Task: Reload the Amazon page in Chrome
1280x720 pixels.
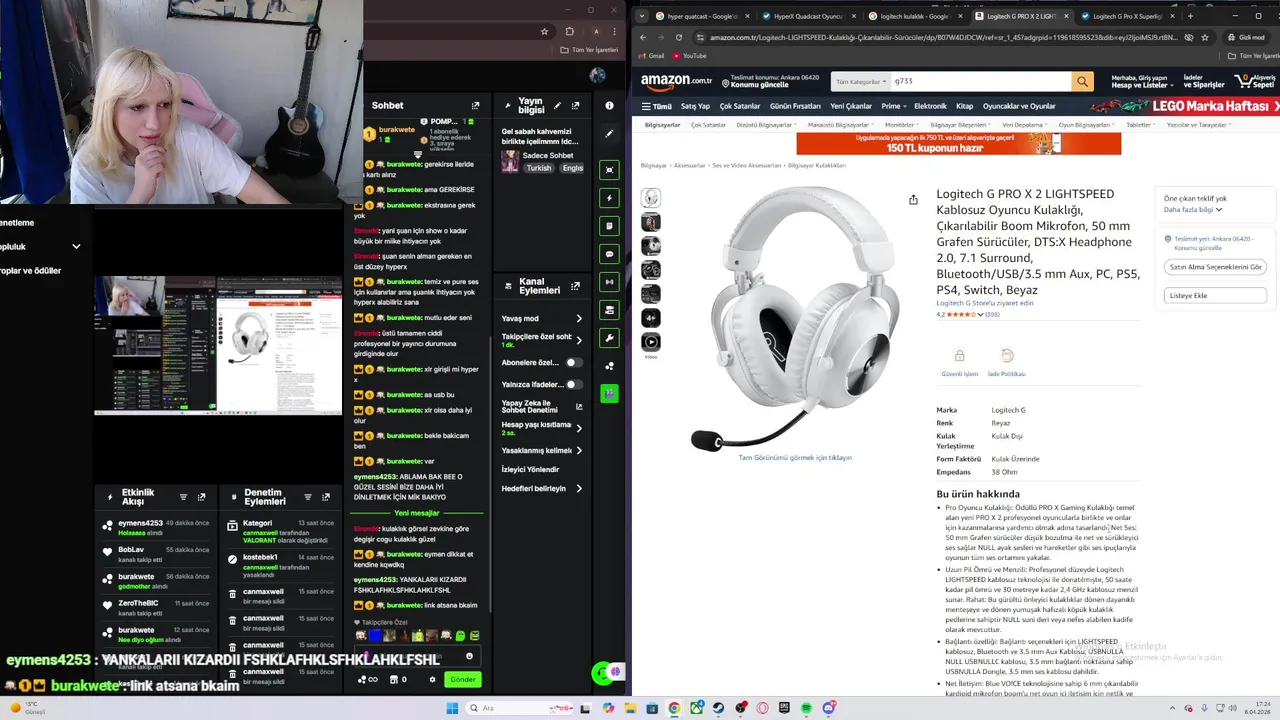Action: (679, 37)
